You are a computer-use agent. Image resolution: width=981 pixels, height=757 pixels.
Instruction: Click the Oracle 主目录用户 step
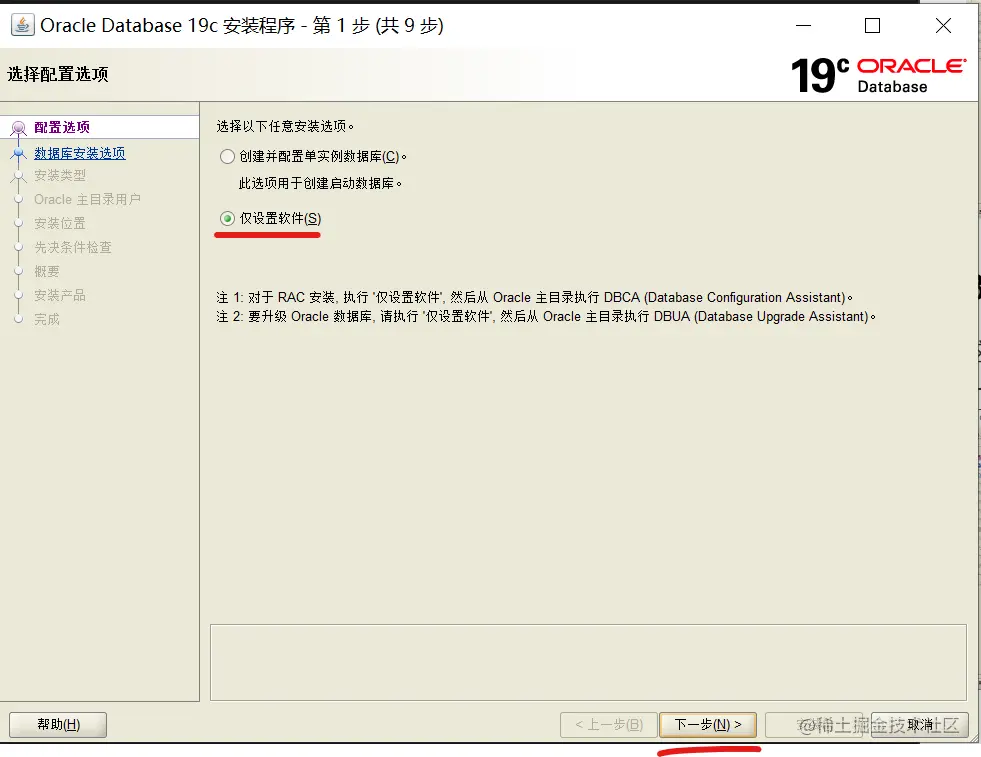click(87, 200)
